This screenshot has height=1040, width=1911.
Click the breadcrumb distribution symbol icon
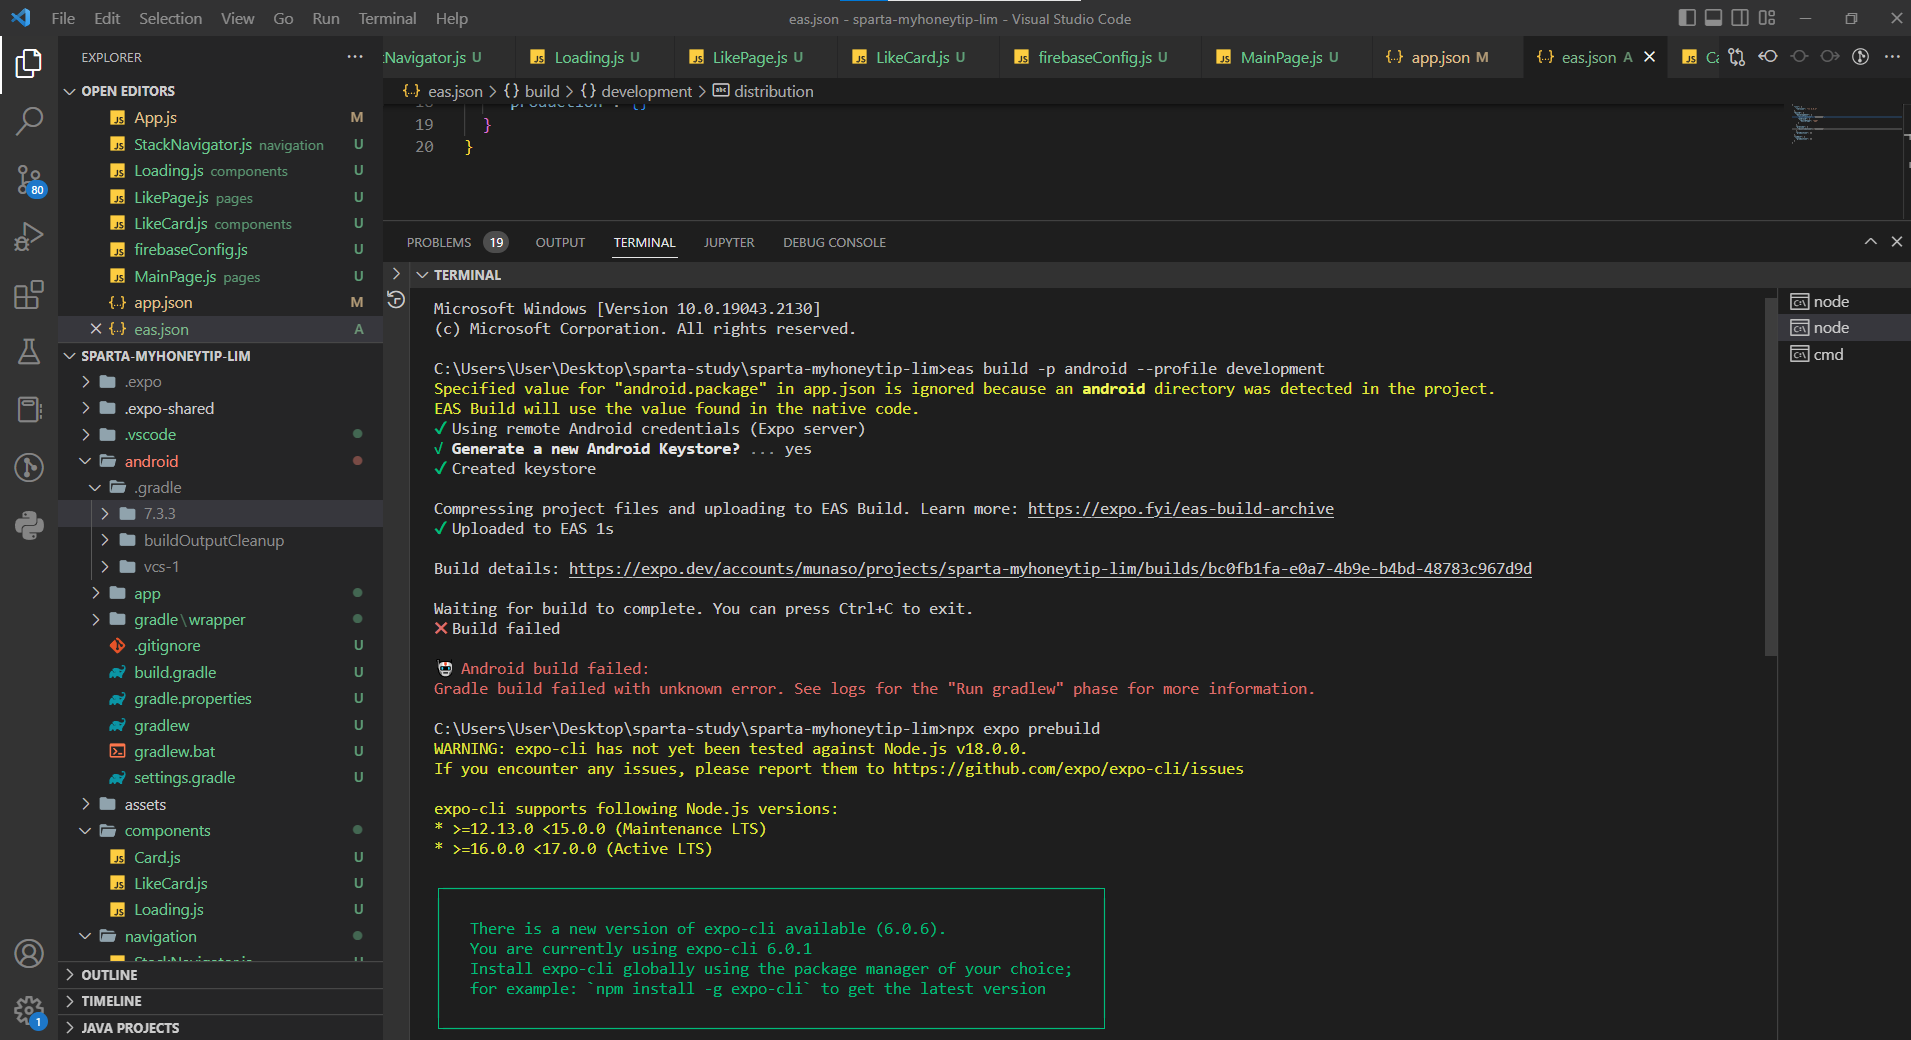tap(721, 91)
